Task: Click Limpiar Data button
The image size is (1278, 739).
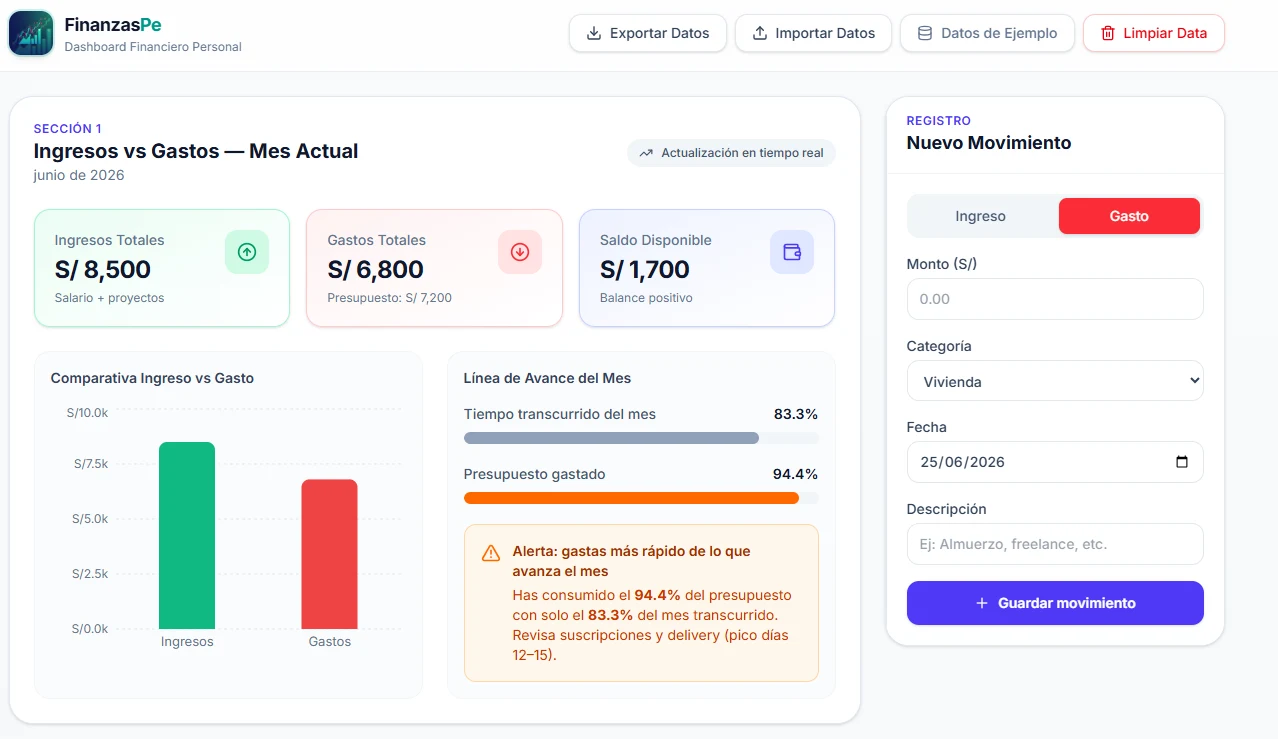Action: [x=1154, y=33]
